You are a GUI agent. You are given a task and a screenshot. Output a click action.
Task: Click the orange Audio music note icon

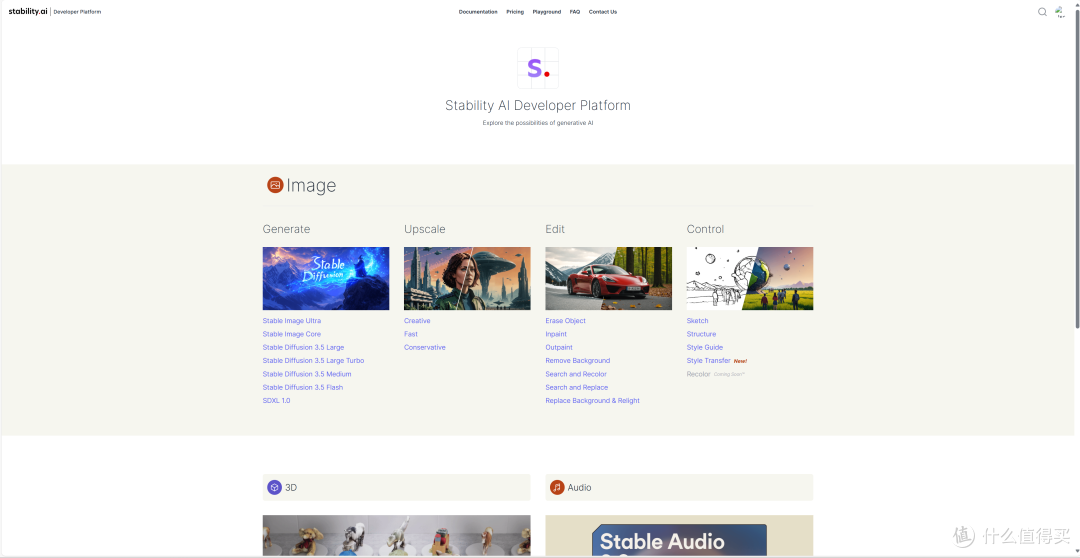[557, 487]
